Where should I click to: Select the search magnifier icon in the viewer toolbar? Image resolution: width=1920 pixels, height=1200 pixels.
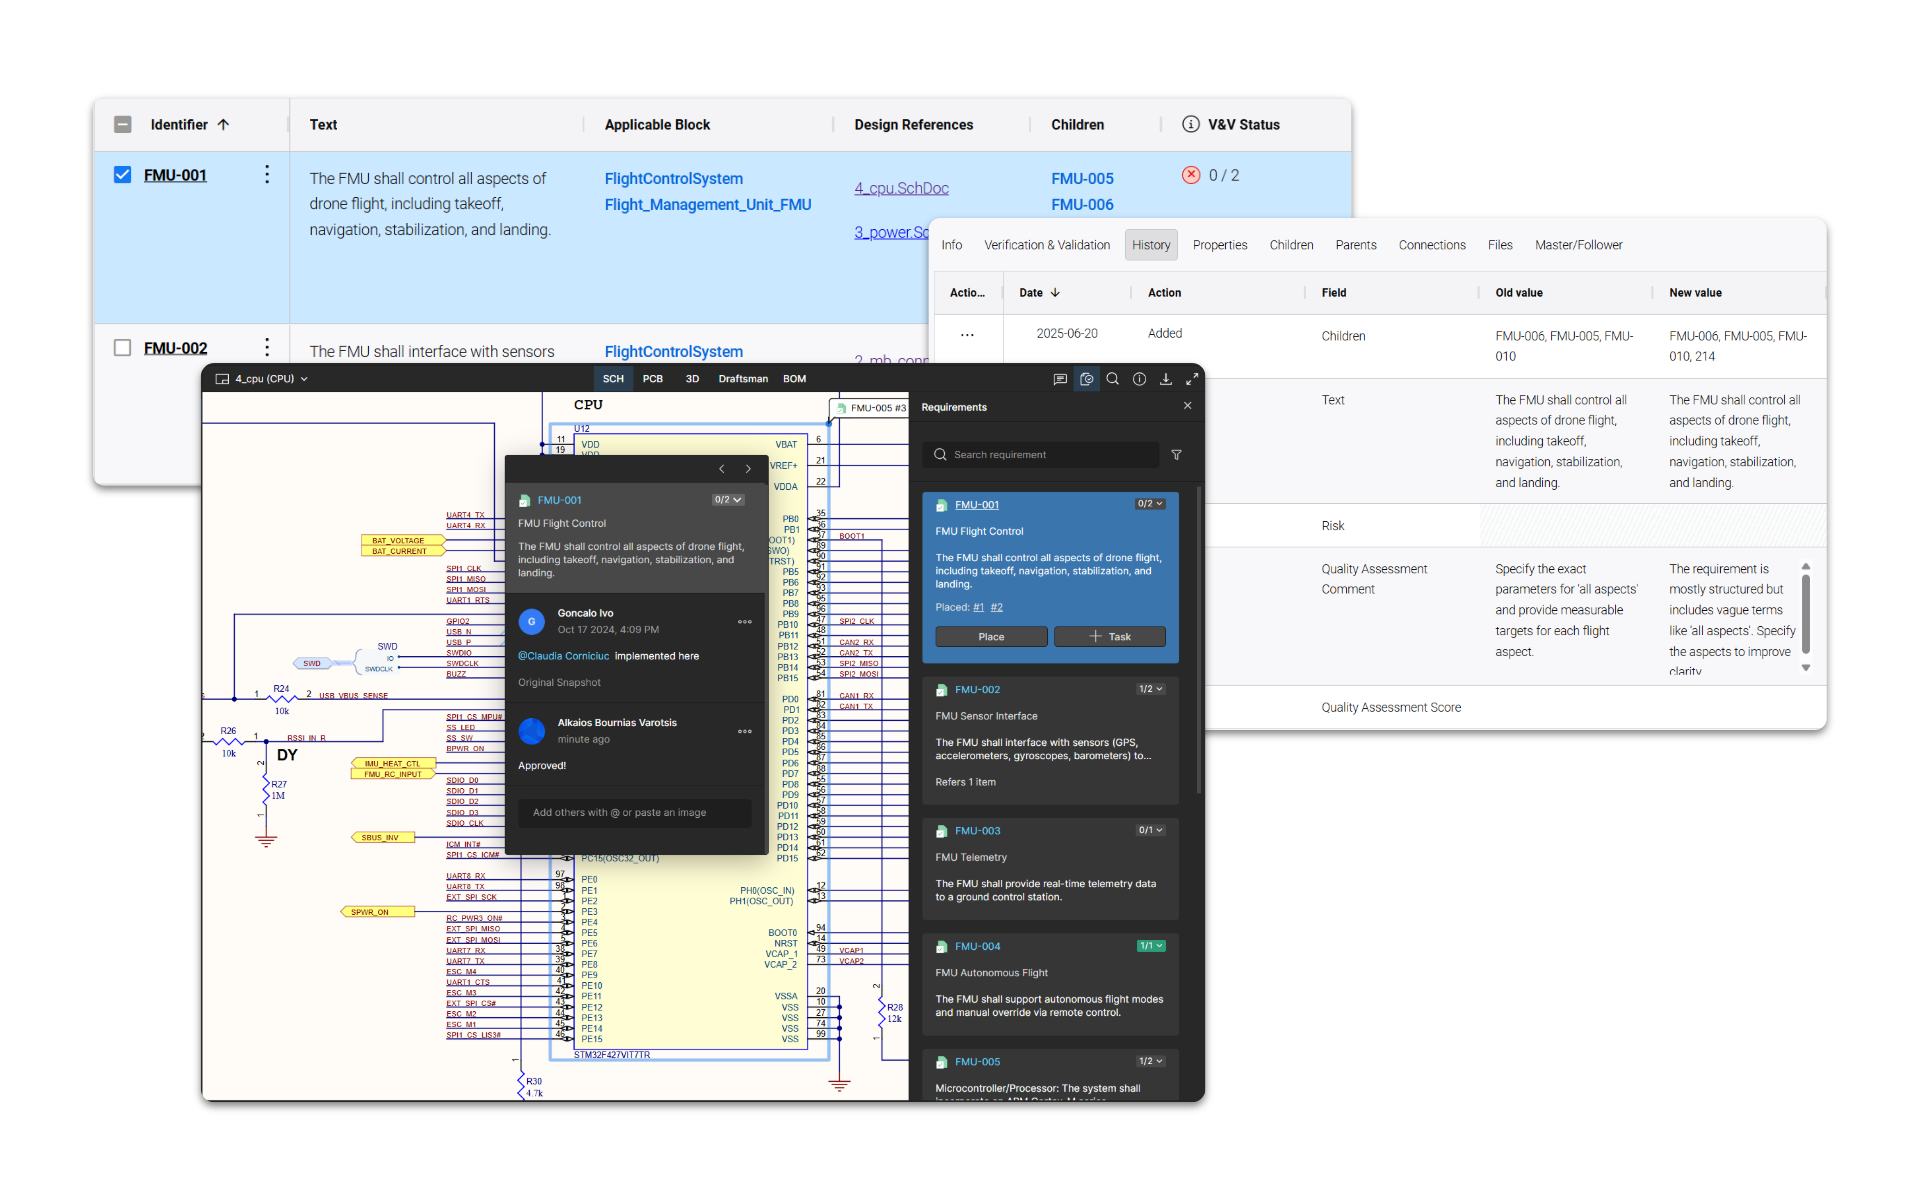(x=1112, y=379)
